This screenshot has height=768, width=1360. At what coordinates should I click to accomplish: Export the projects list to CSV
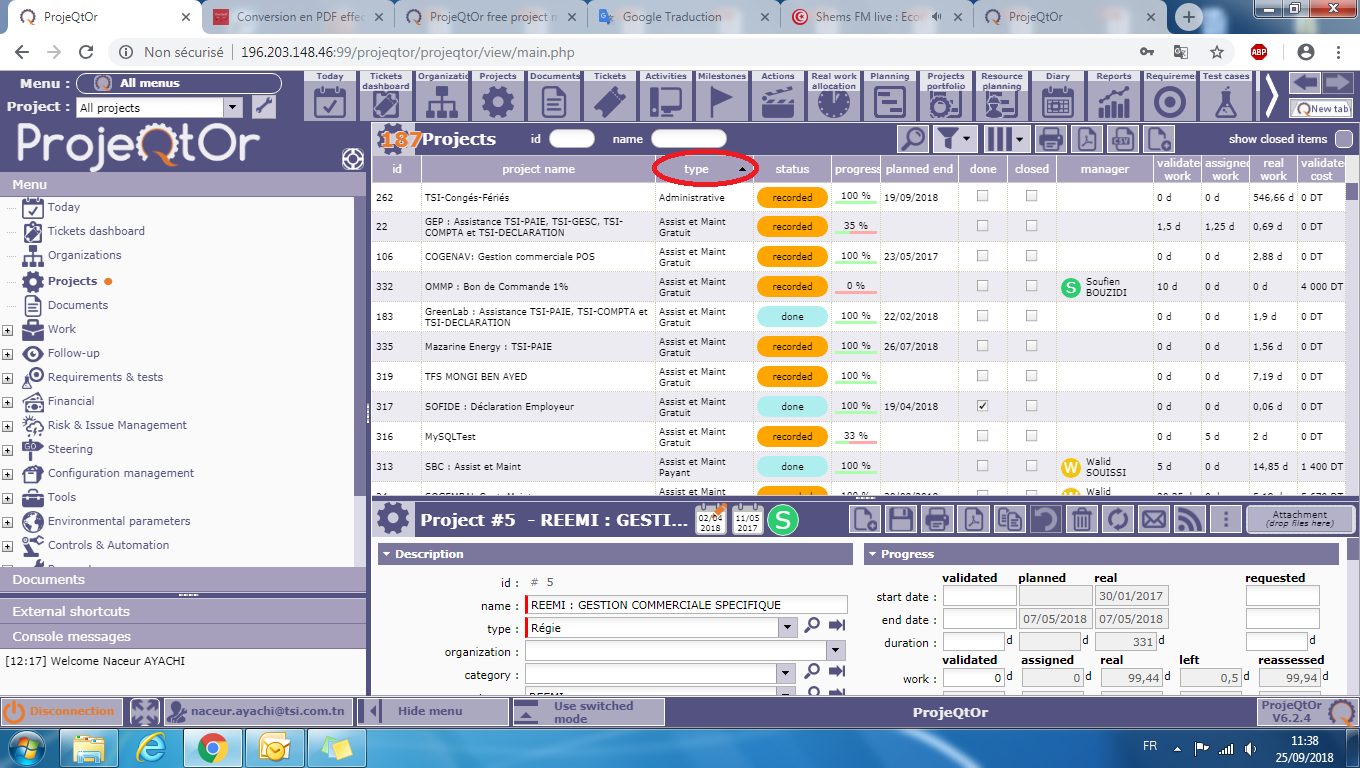pyautogui.click(x=1123, y=139)
